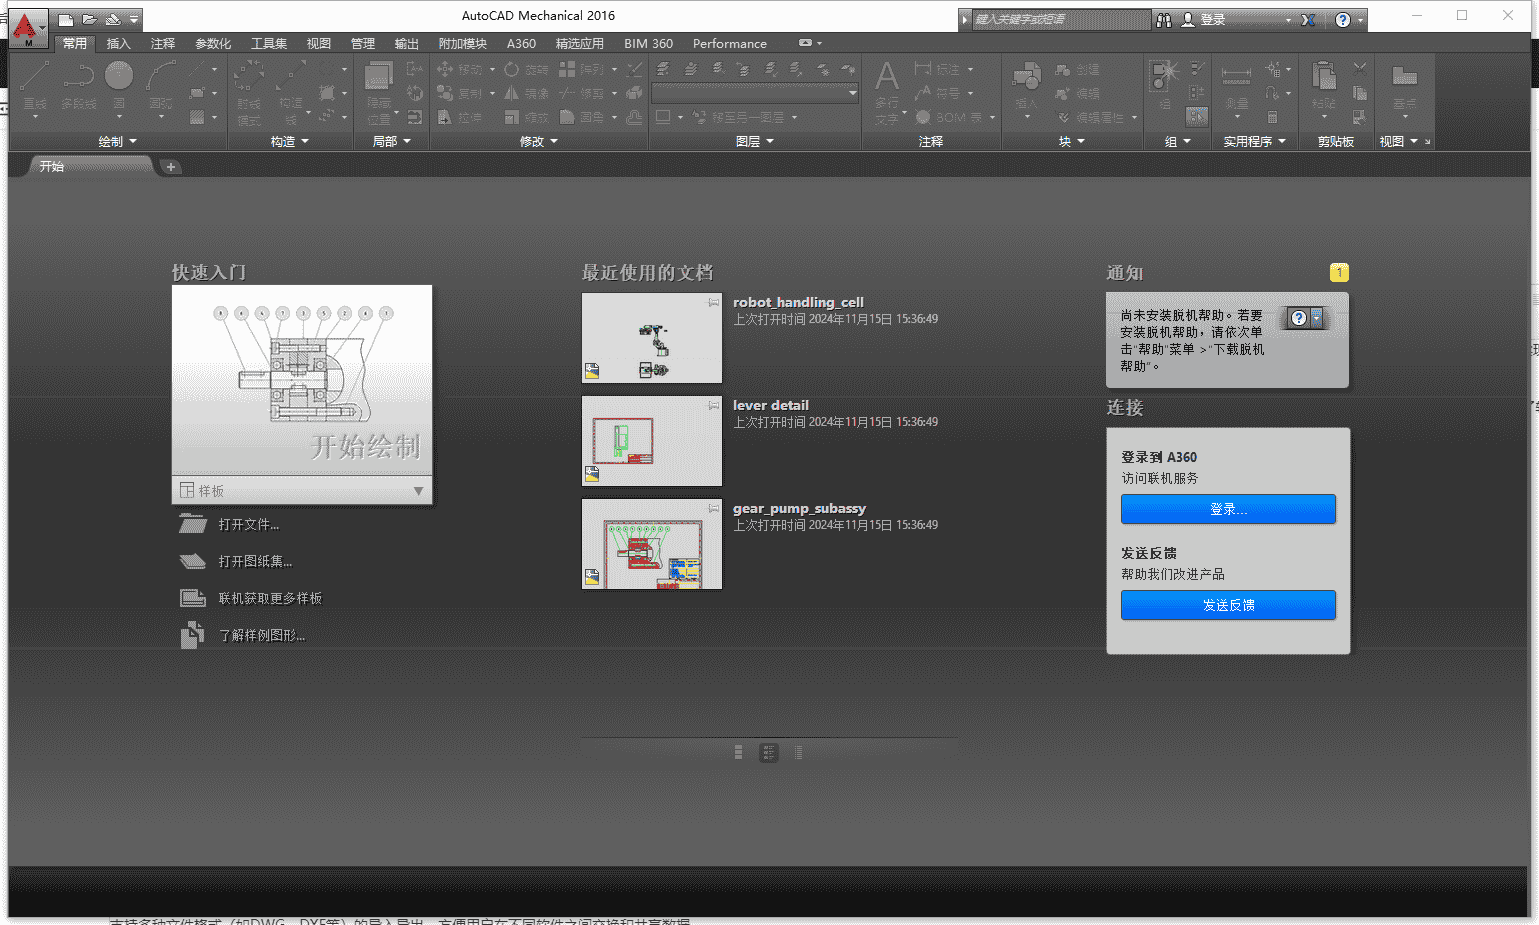
Task: Click the folder icon beside 打开文件
Action: click(192, 524)
